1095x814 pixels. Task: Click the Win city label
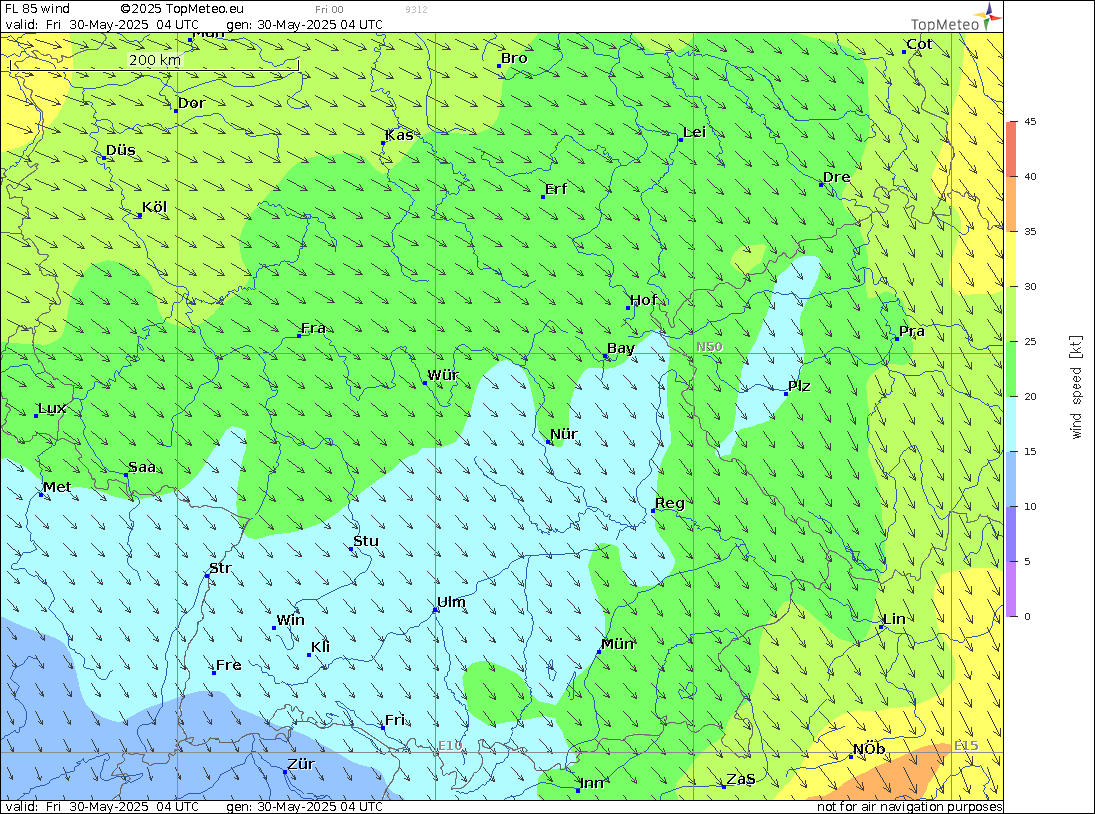click(291, 620)
